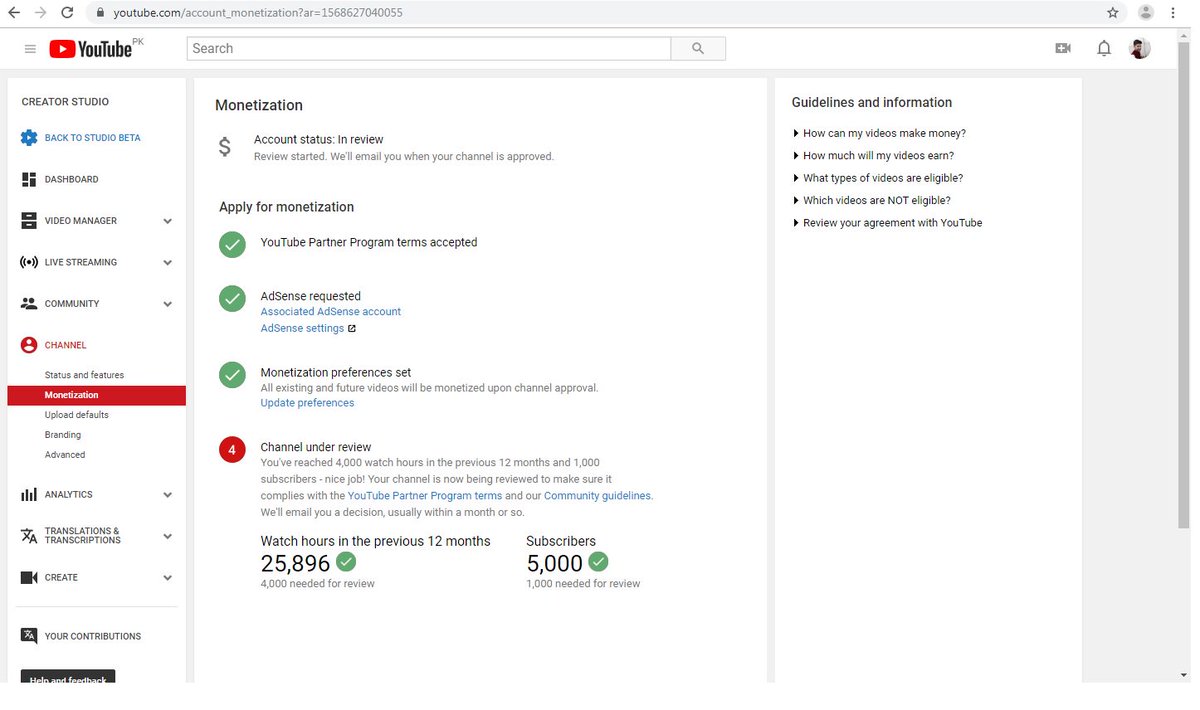Open Chrome's three-dot menu
This screenshot has width=1200, height=710.
click(x=1174, y=13)
